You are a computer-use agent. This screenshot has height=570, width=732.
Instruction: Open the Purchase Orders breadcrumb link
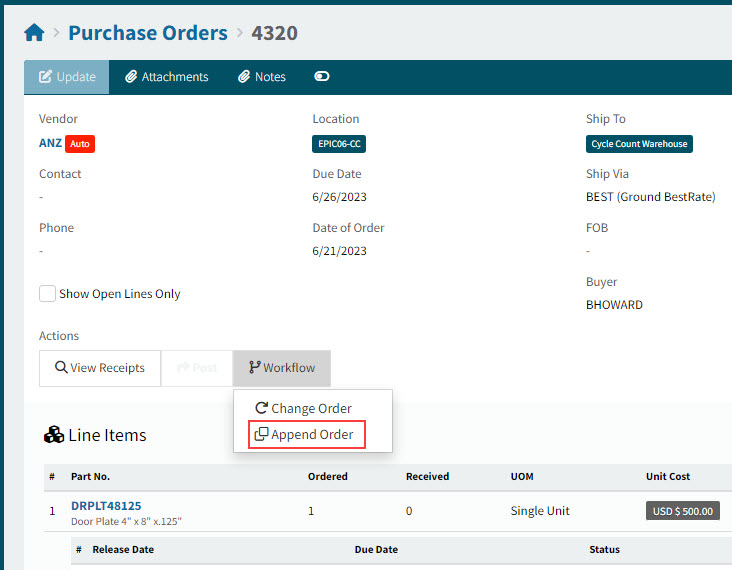147,33
